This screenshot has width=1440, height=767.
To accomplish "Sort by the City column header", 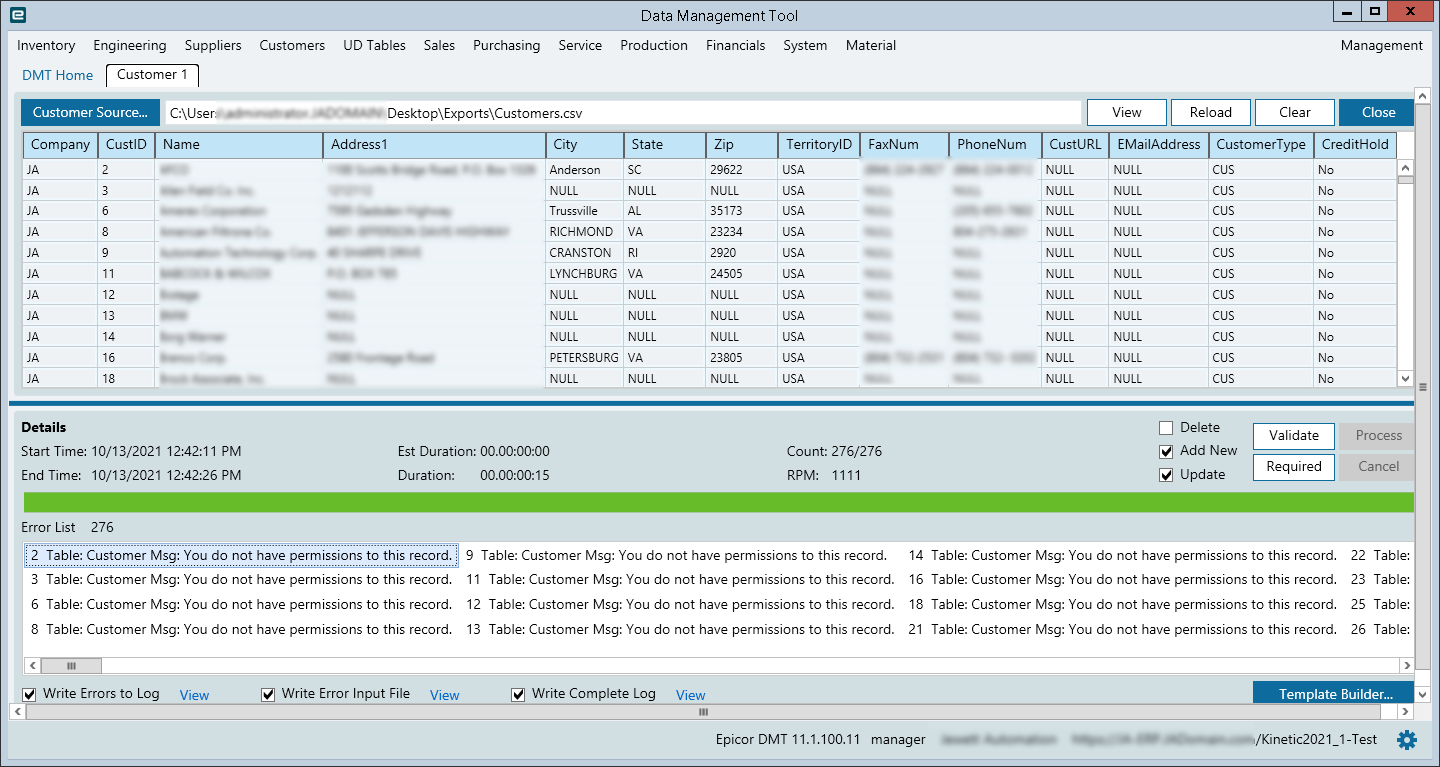I will tap(585, 145).
